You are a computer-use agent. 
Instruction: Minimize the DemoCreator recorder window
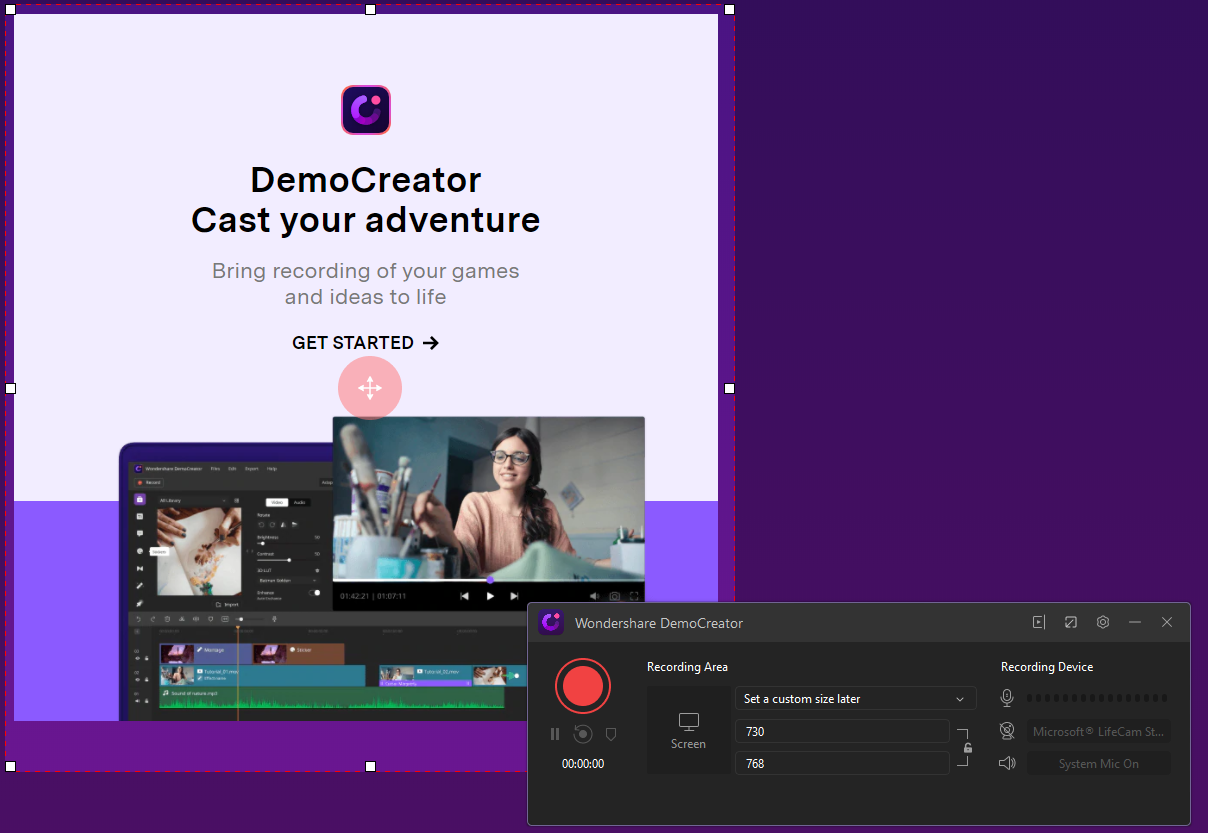[1135, 622]
